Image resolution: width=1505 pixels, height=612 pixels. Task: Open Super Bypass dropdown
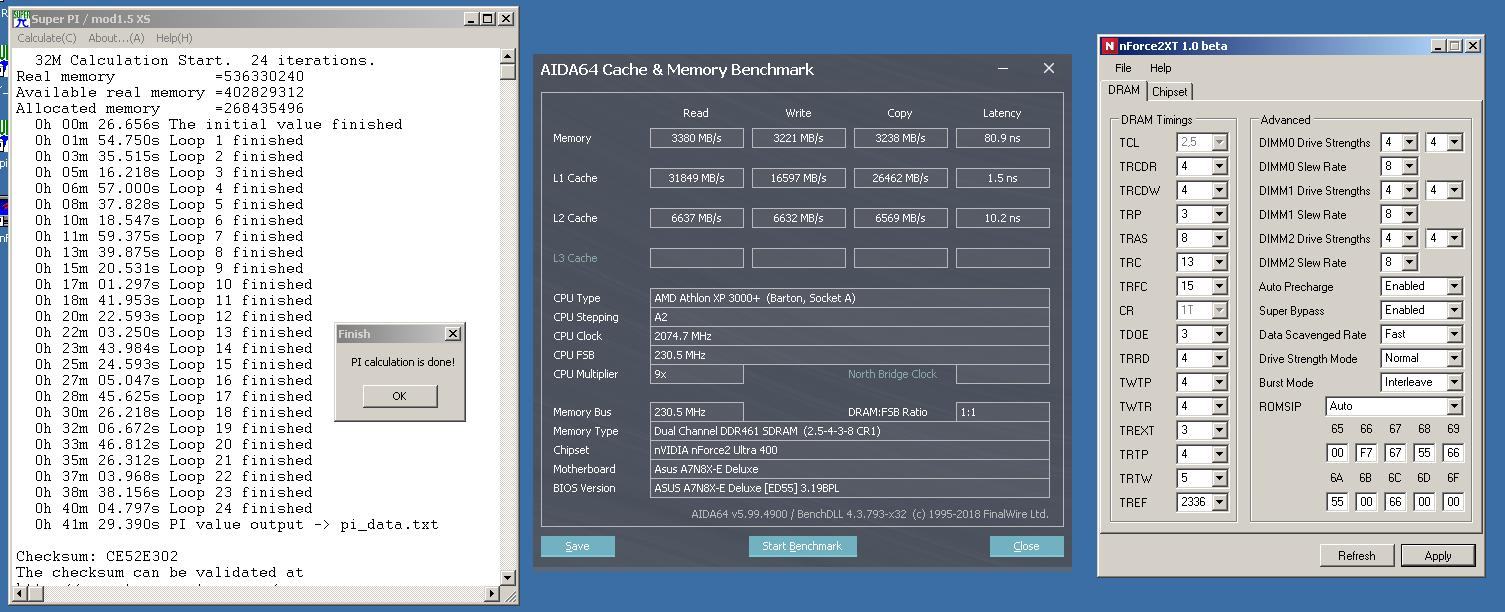[x=1454, y=311]
